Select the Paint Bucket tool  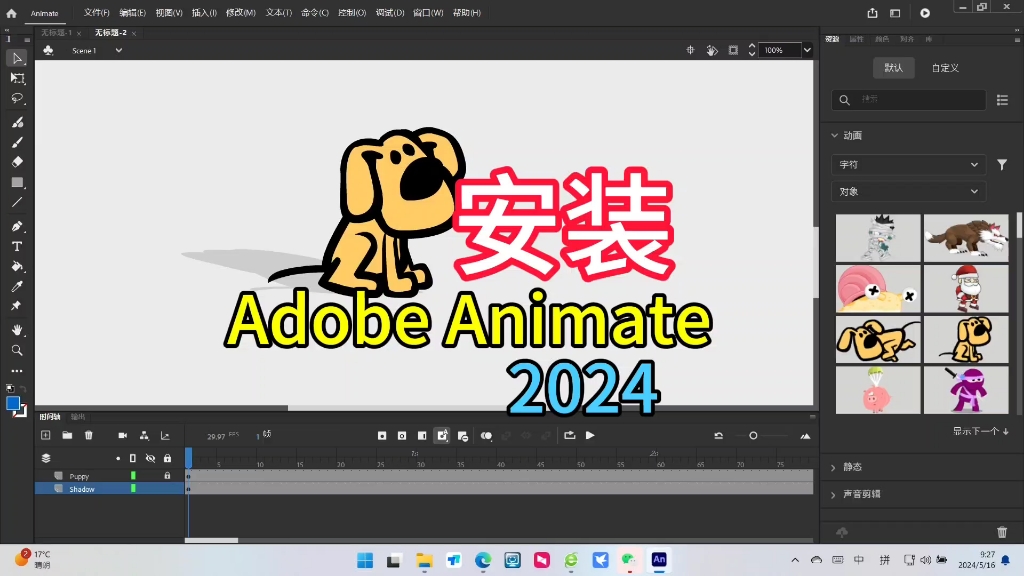point(17,266)
